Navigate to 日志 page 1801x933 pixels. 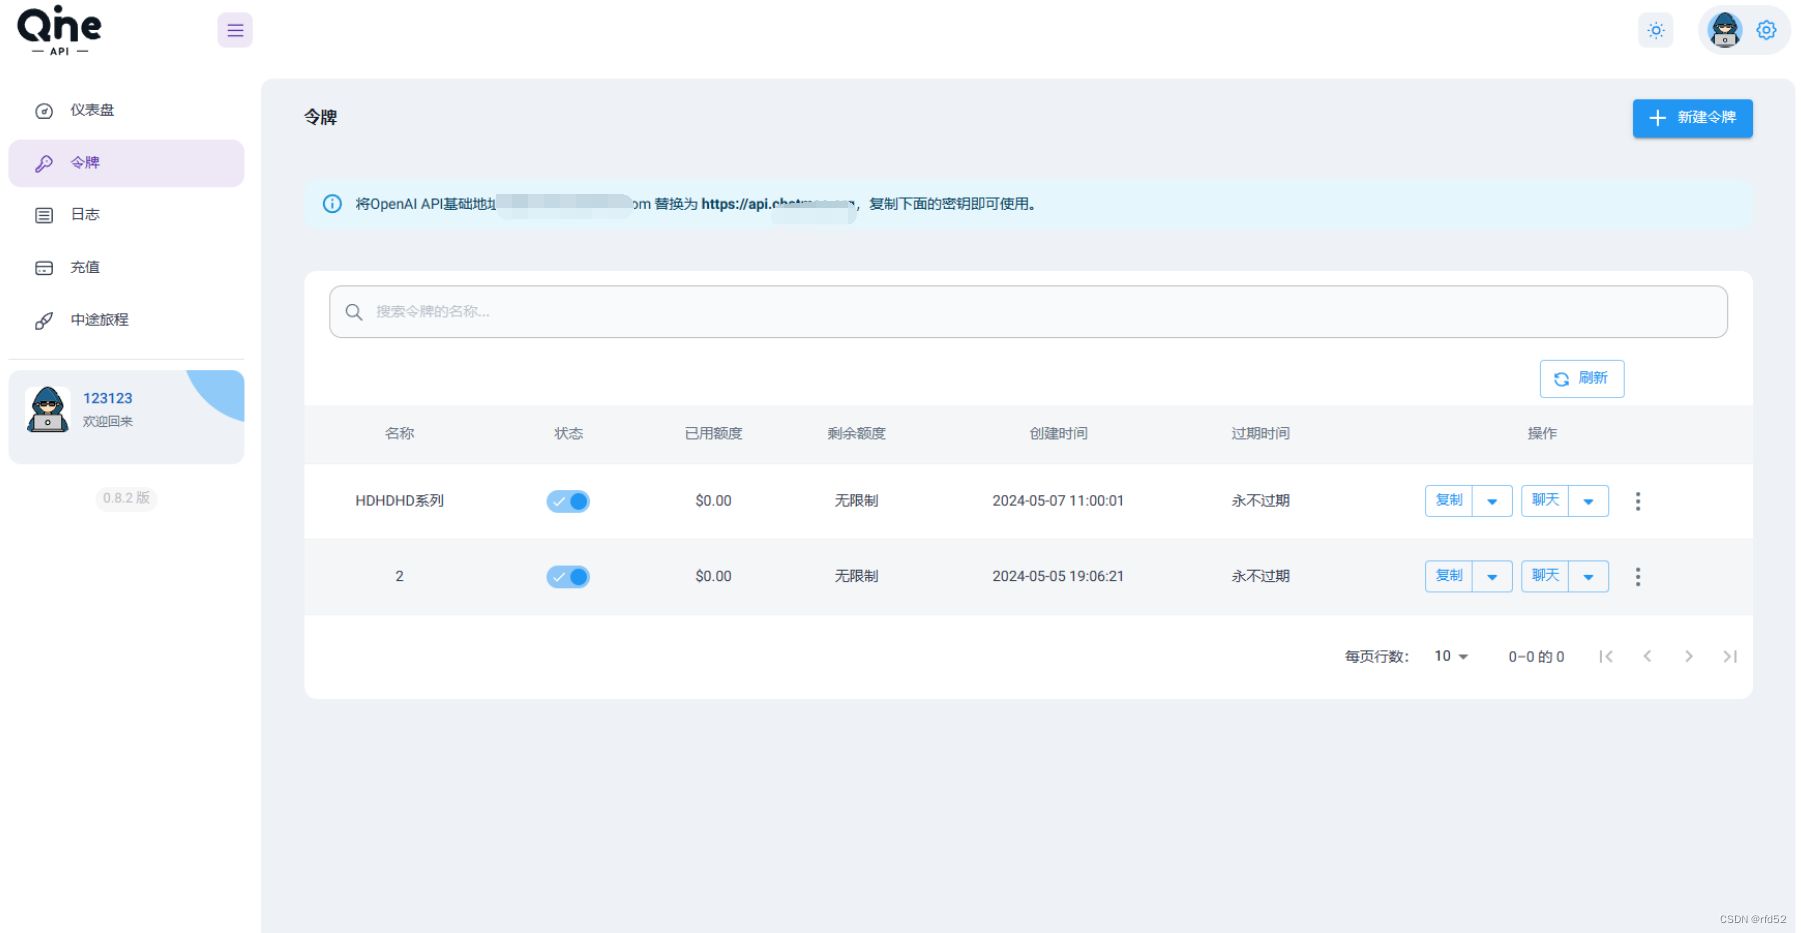coord(85,215)
